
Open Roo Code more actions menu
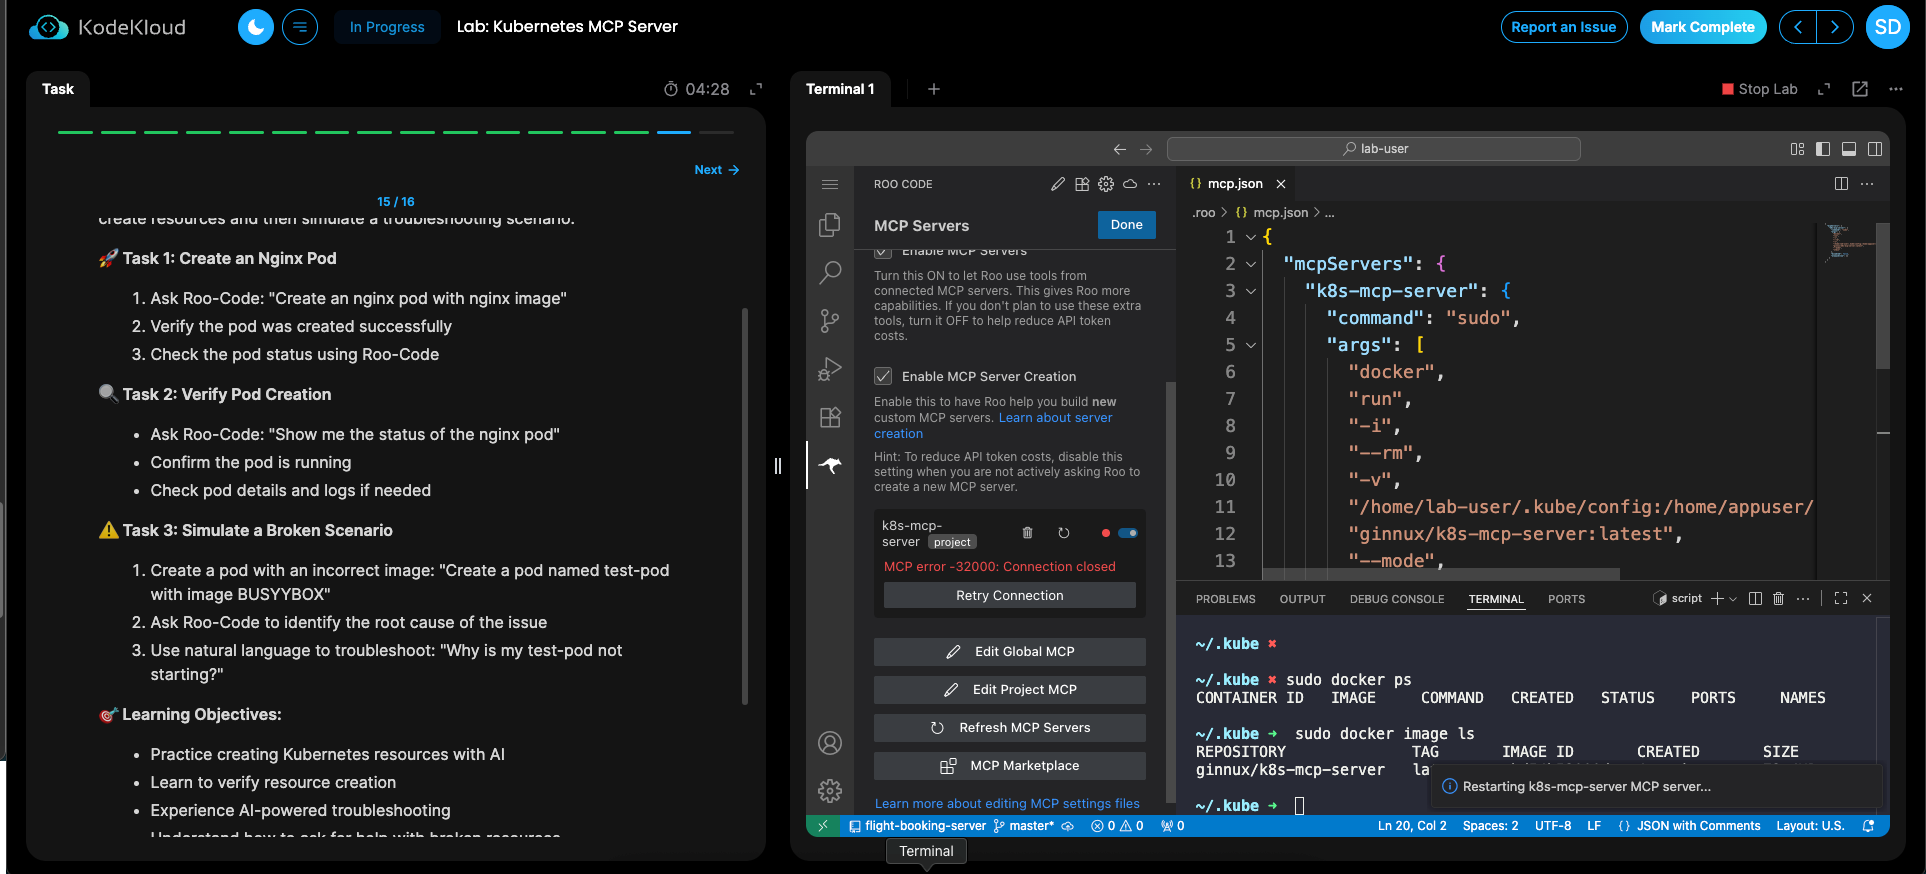pyautogui.click(x=1154, y=184)
